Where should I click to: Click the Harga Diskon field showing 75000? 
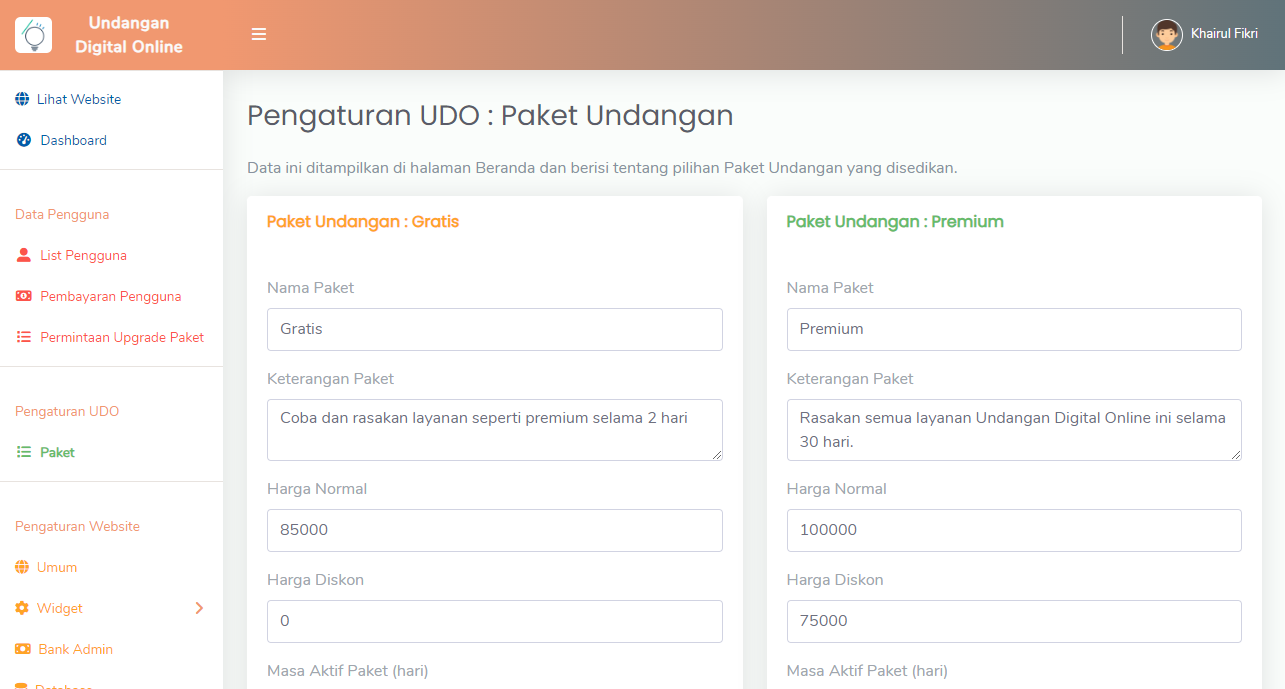pos(1014,621)
